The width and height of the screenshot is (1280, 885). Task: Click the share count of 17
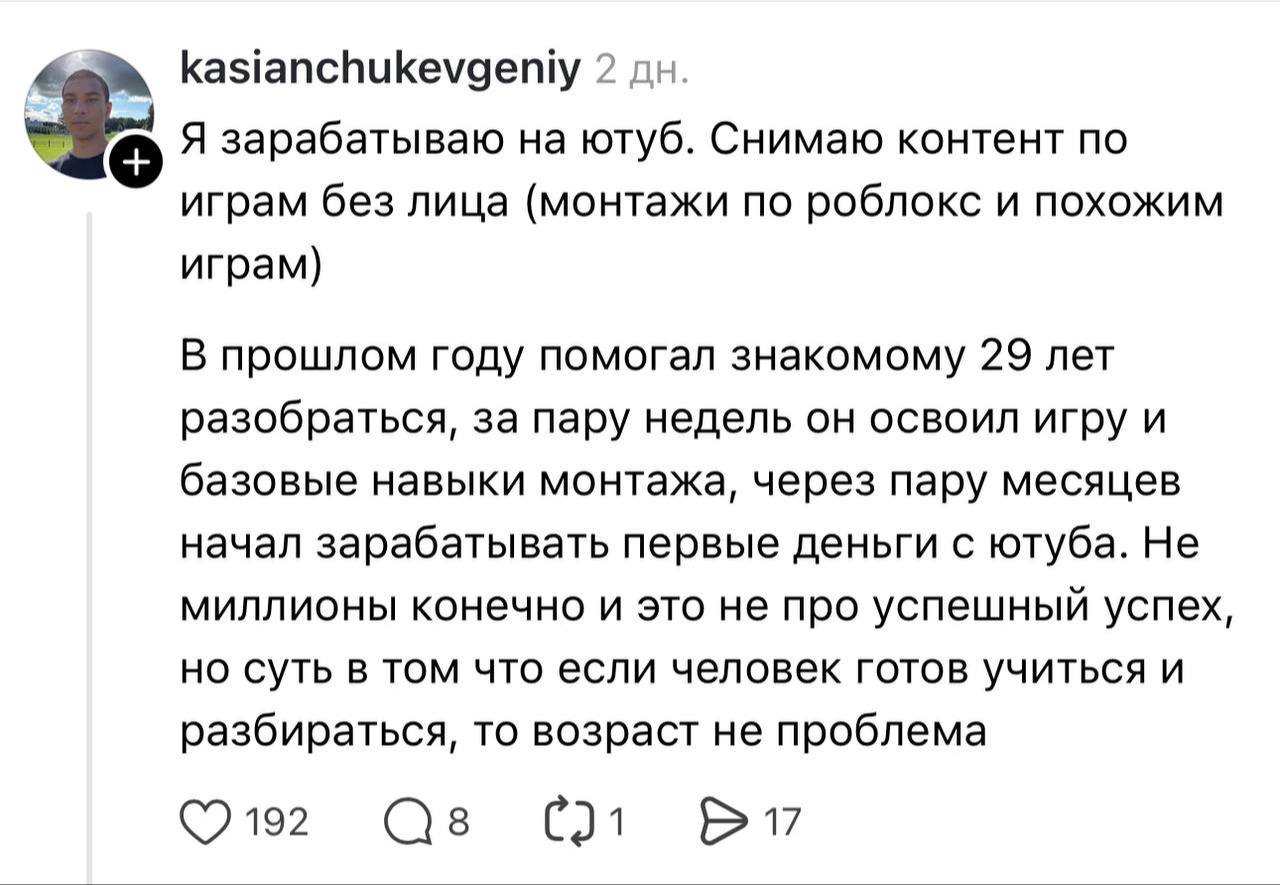tap(782, 823)
